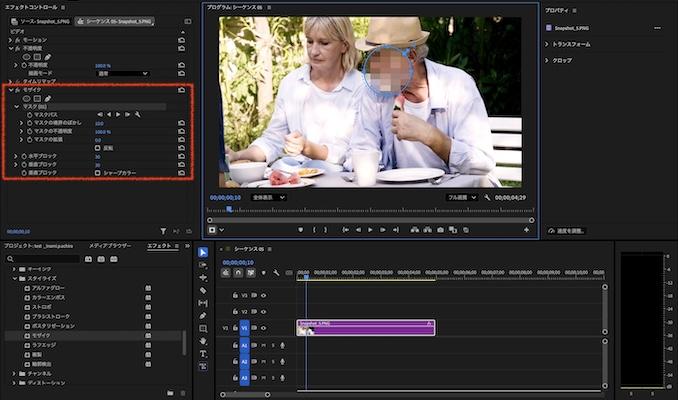
Task: Select the Hand tool
Action: coord(203,341)
